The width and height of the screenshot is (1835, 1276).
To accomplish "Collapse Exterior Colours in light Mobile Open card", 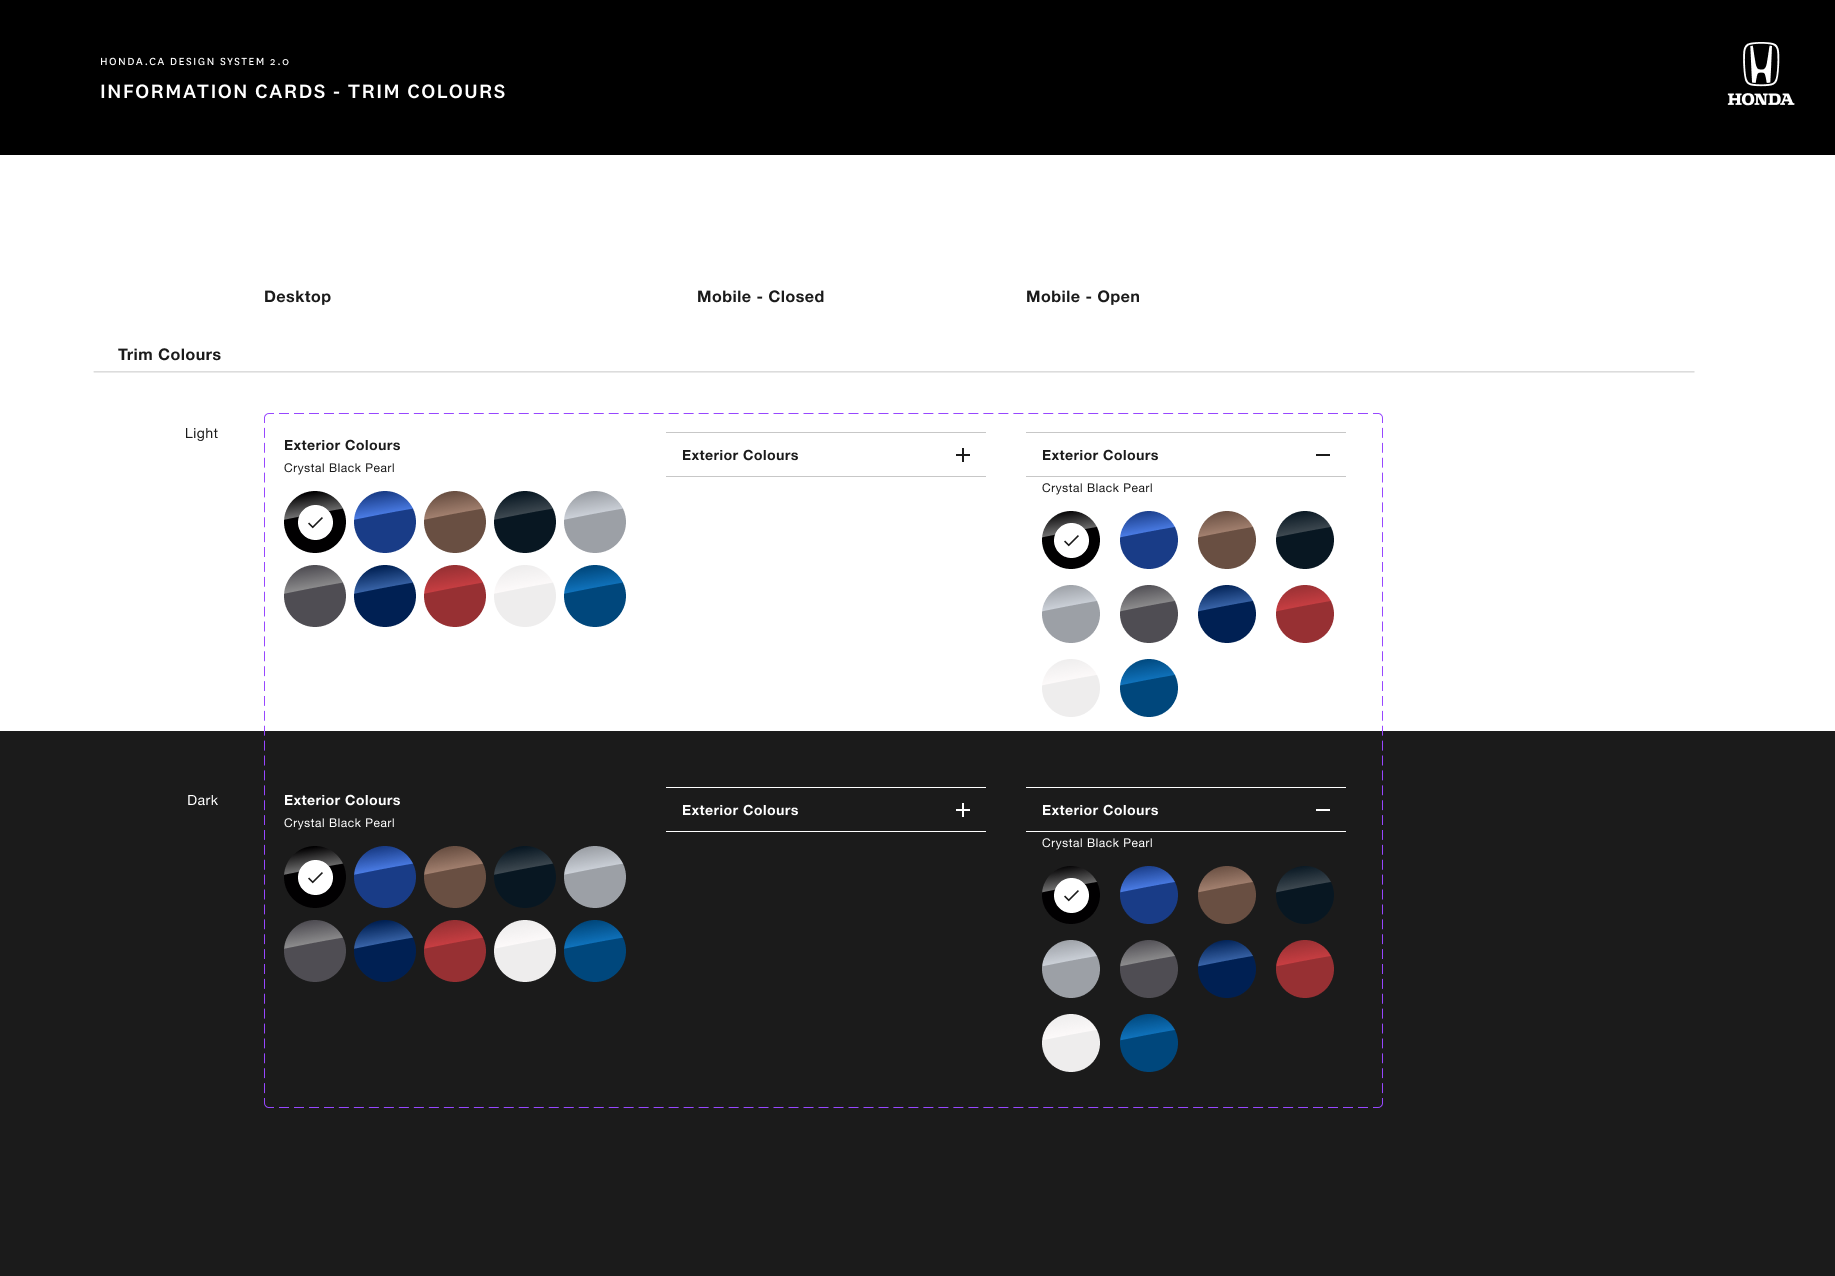I will 1323,455.
